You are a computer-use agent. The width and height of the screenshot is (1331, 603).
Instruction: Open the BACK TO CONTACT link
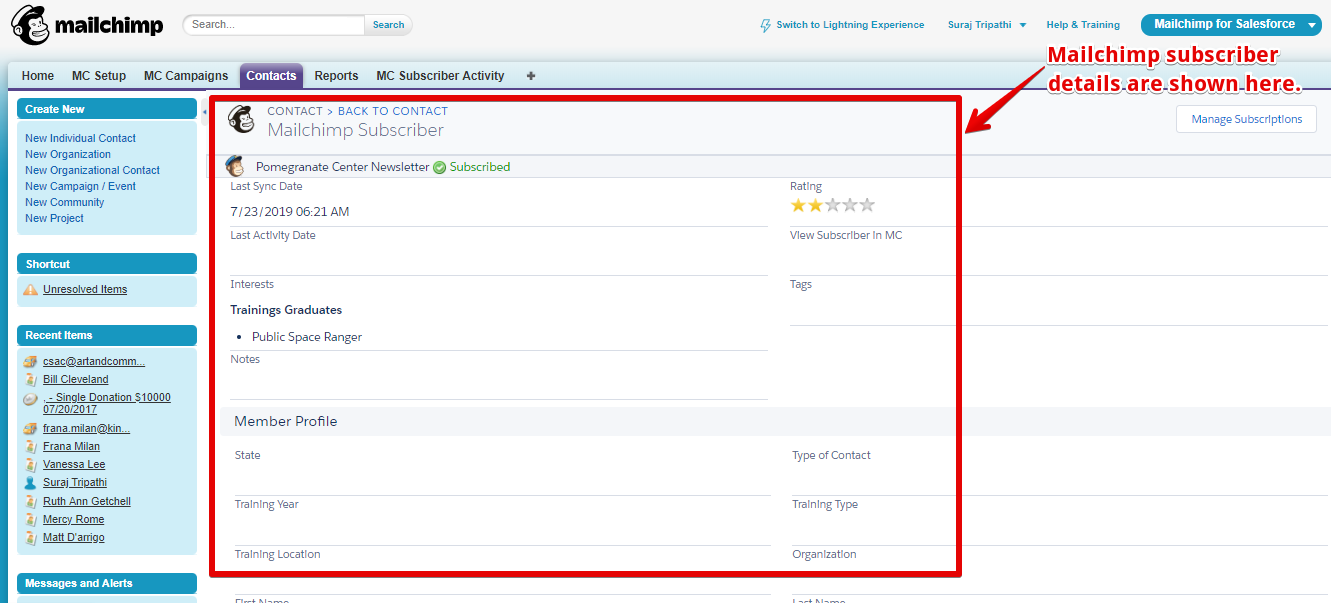click(x=392, y=110)
